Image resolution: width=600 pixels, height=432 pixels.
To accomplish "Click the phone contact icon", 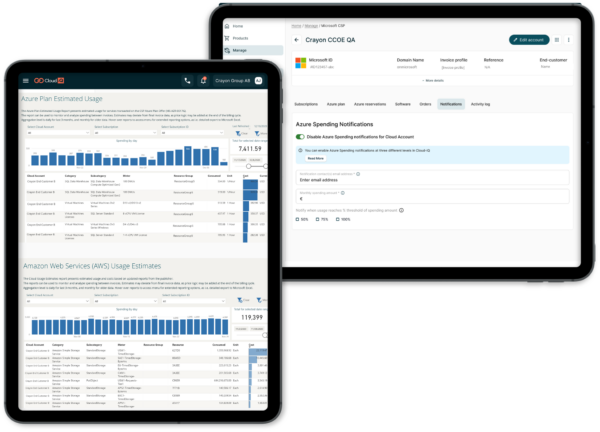I will click(187, 81).
